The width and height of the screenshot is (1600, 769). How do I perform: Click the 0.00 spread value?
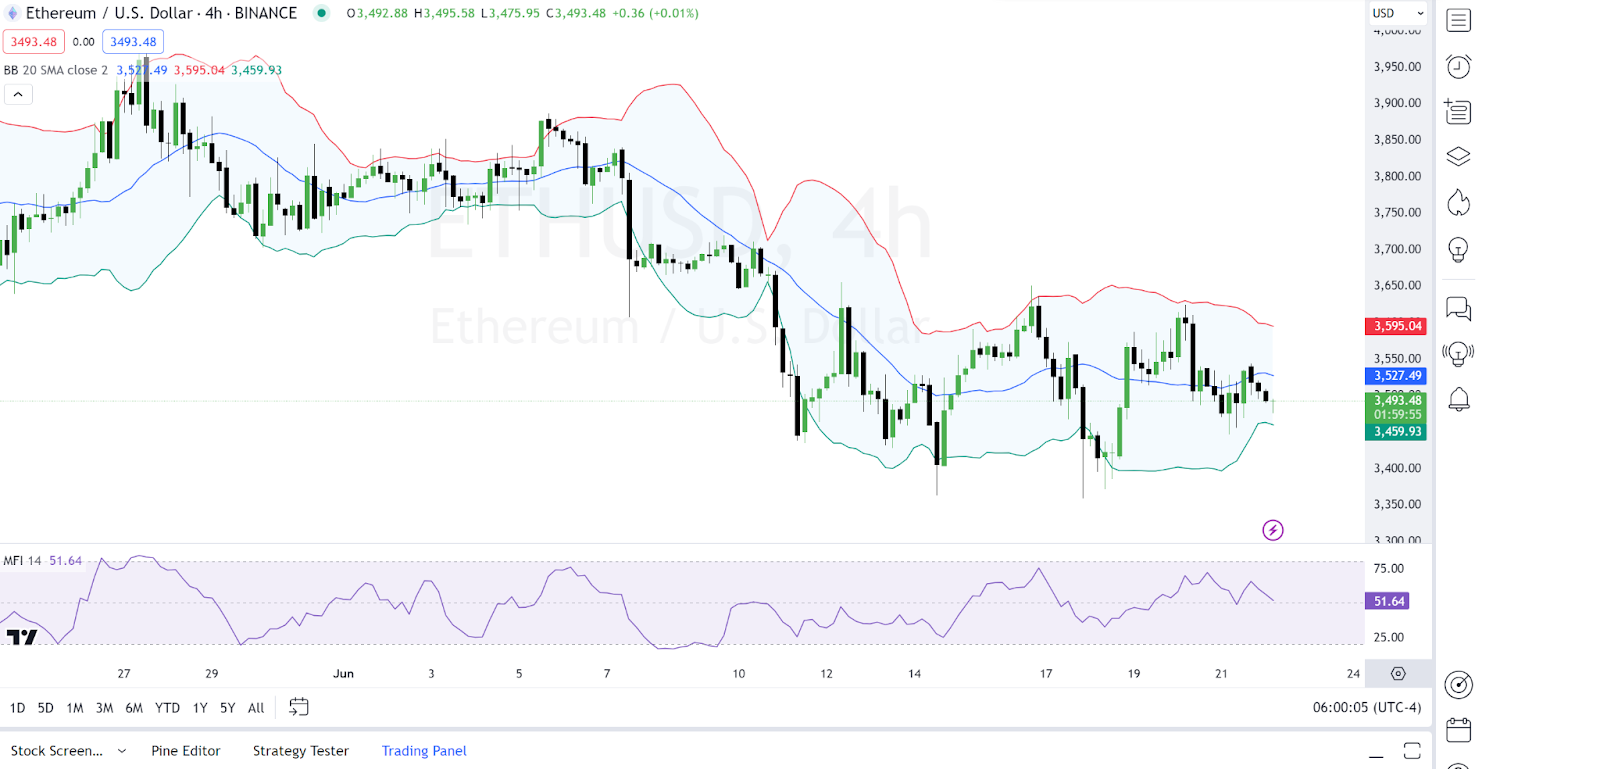(x=84, y=42)
